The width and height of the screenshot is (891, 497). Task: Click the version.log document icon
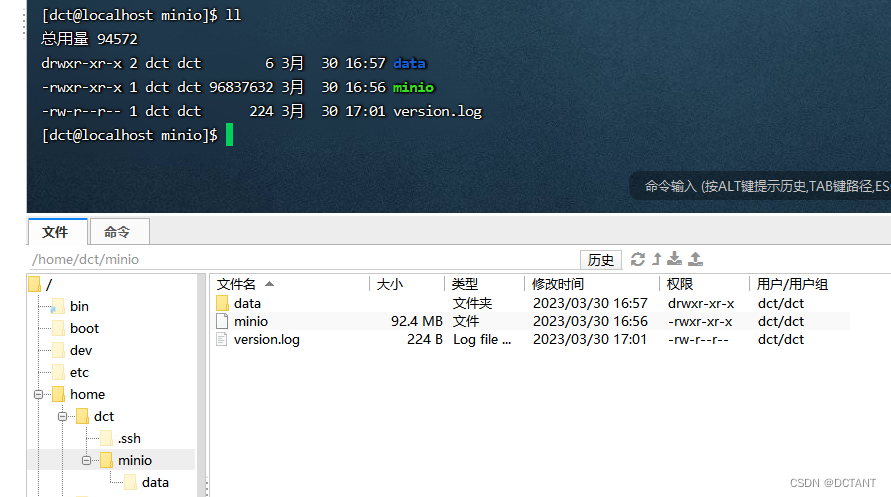click(x=222, y=340)
